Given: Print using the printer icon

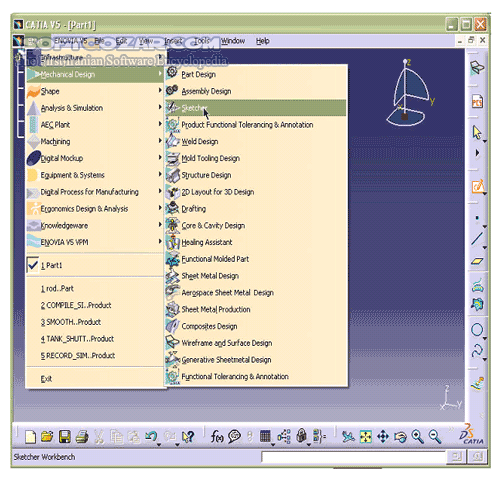Looking at the screenshot, I should click(x=82, y=437).
